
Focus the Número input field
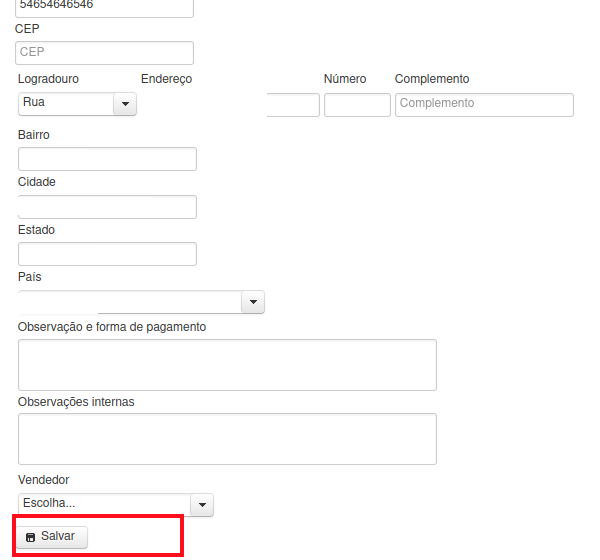(357, 105)
